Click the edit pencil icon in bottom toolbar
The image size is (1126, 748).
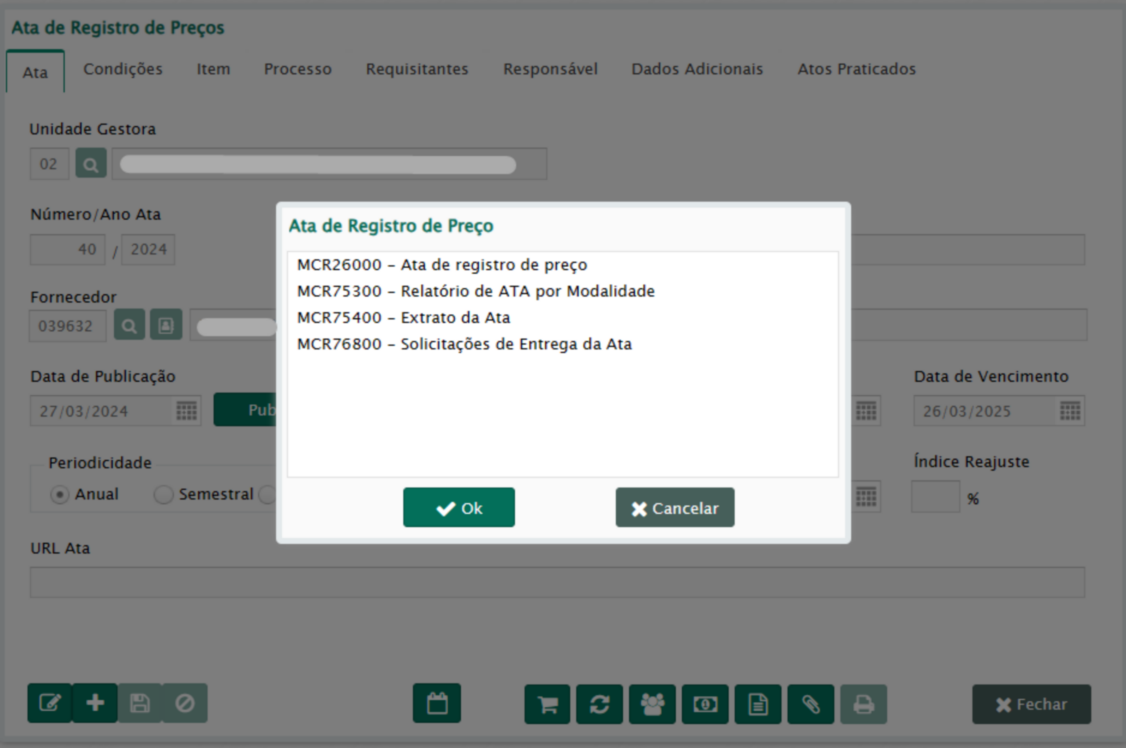tap(49, 704)
